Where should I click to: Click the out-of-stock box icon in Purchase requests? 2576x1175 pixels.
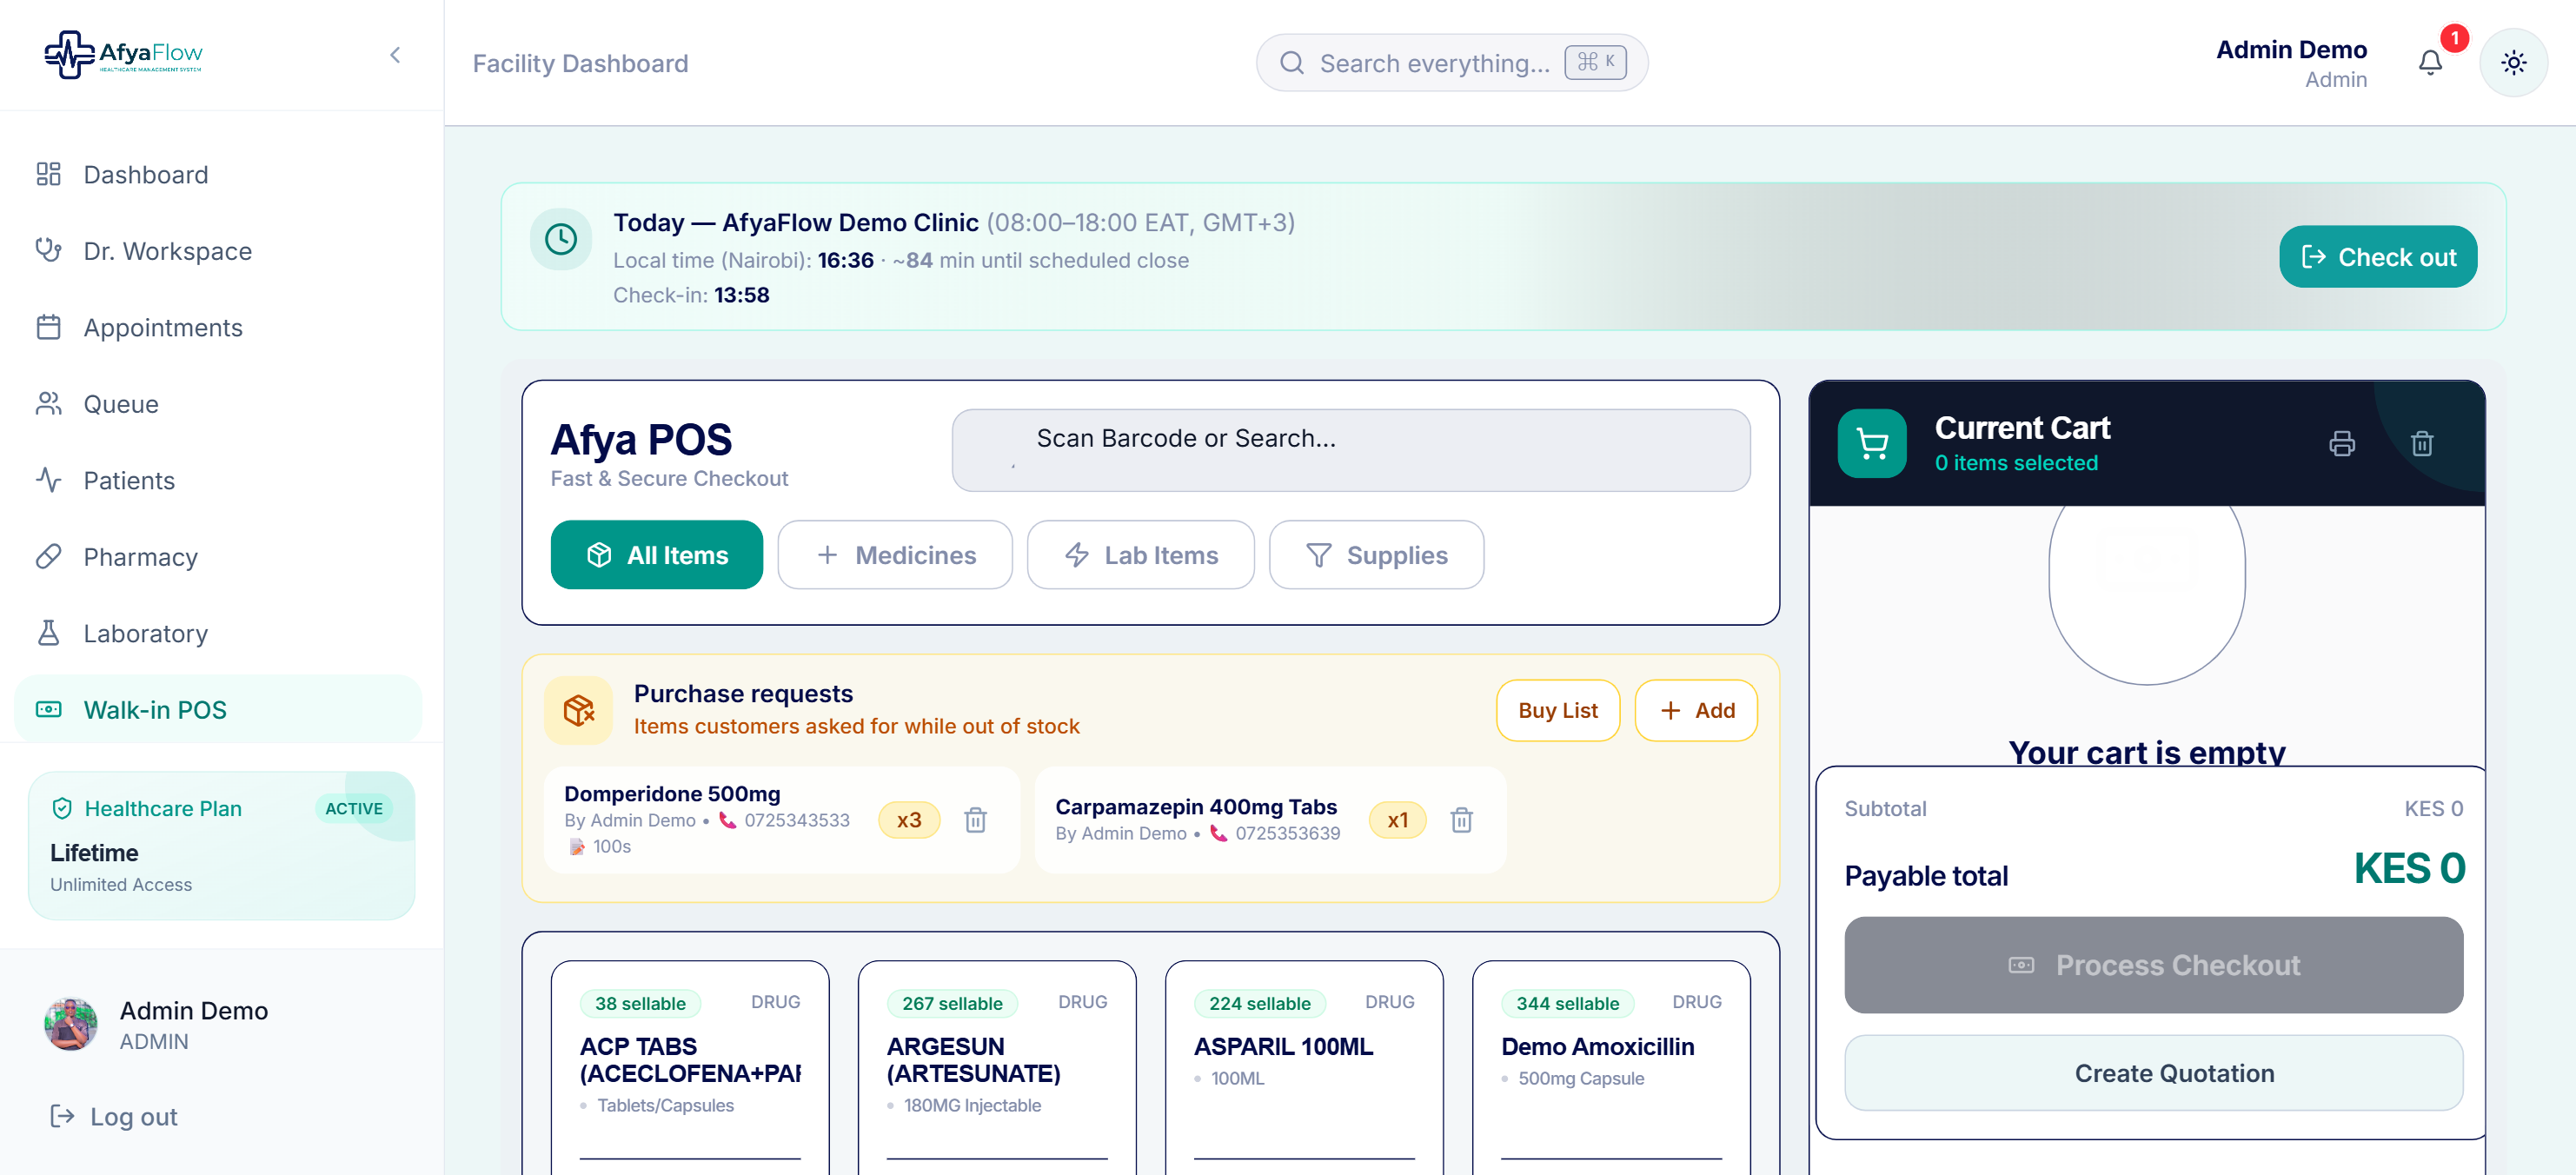tap(578, 710)
